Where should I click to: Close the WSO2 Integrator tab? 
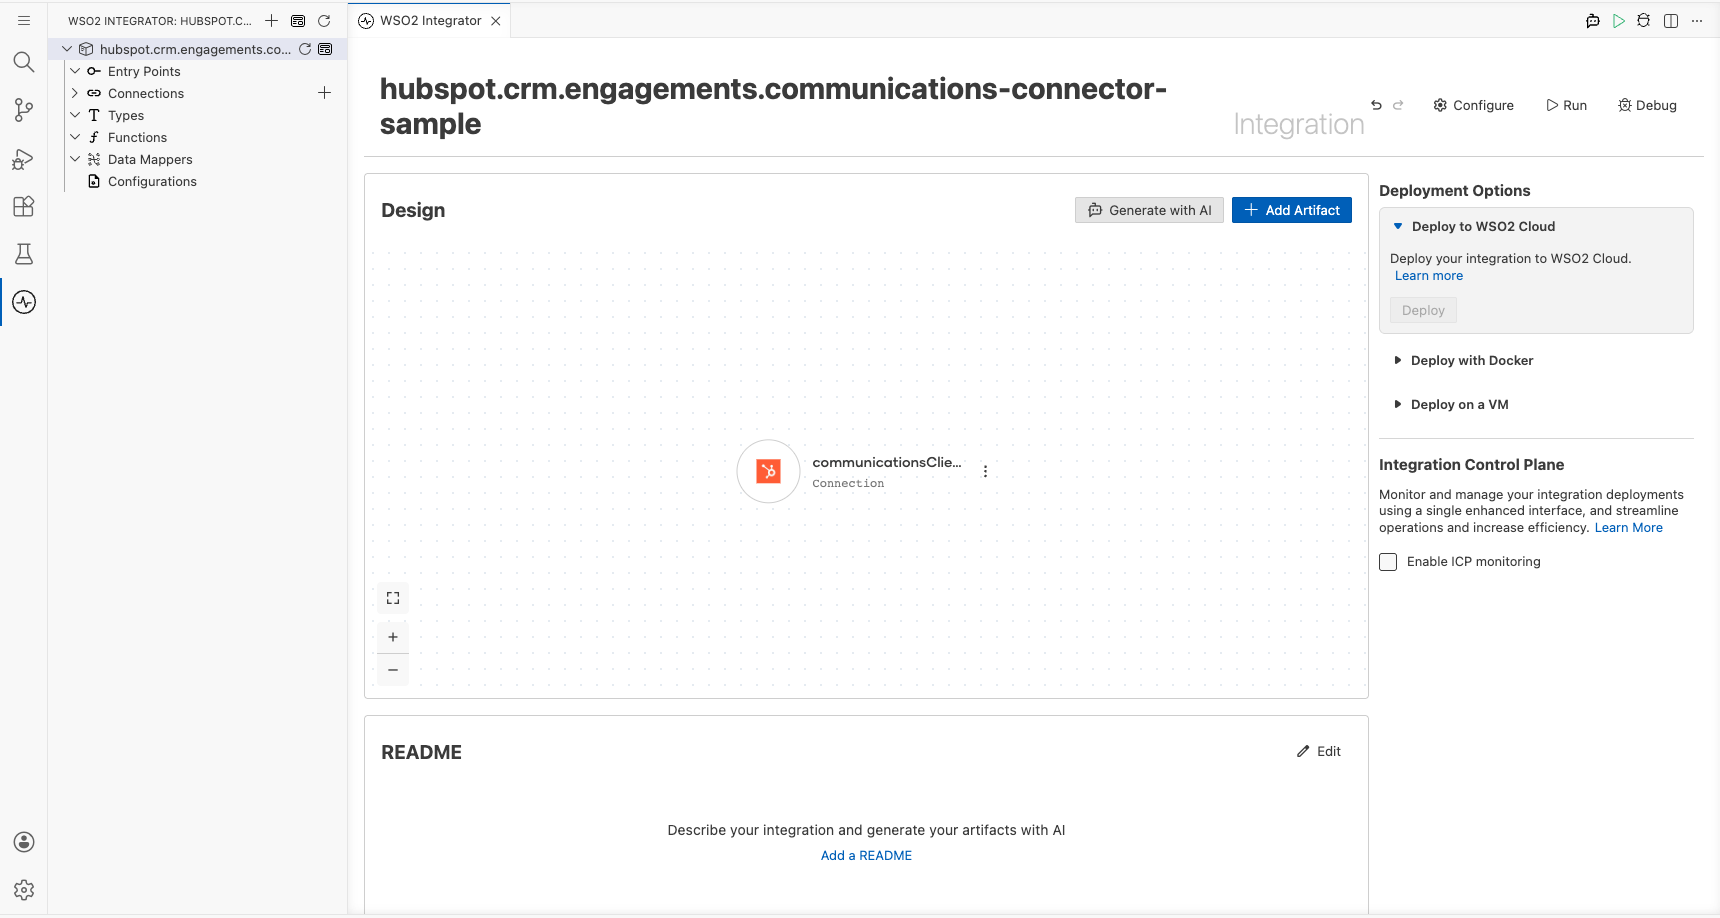point(496,21)
